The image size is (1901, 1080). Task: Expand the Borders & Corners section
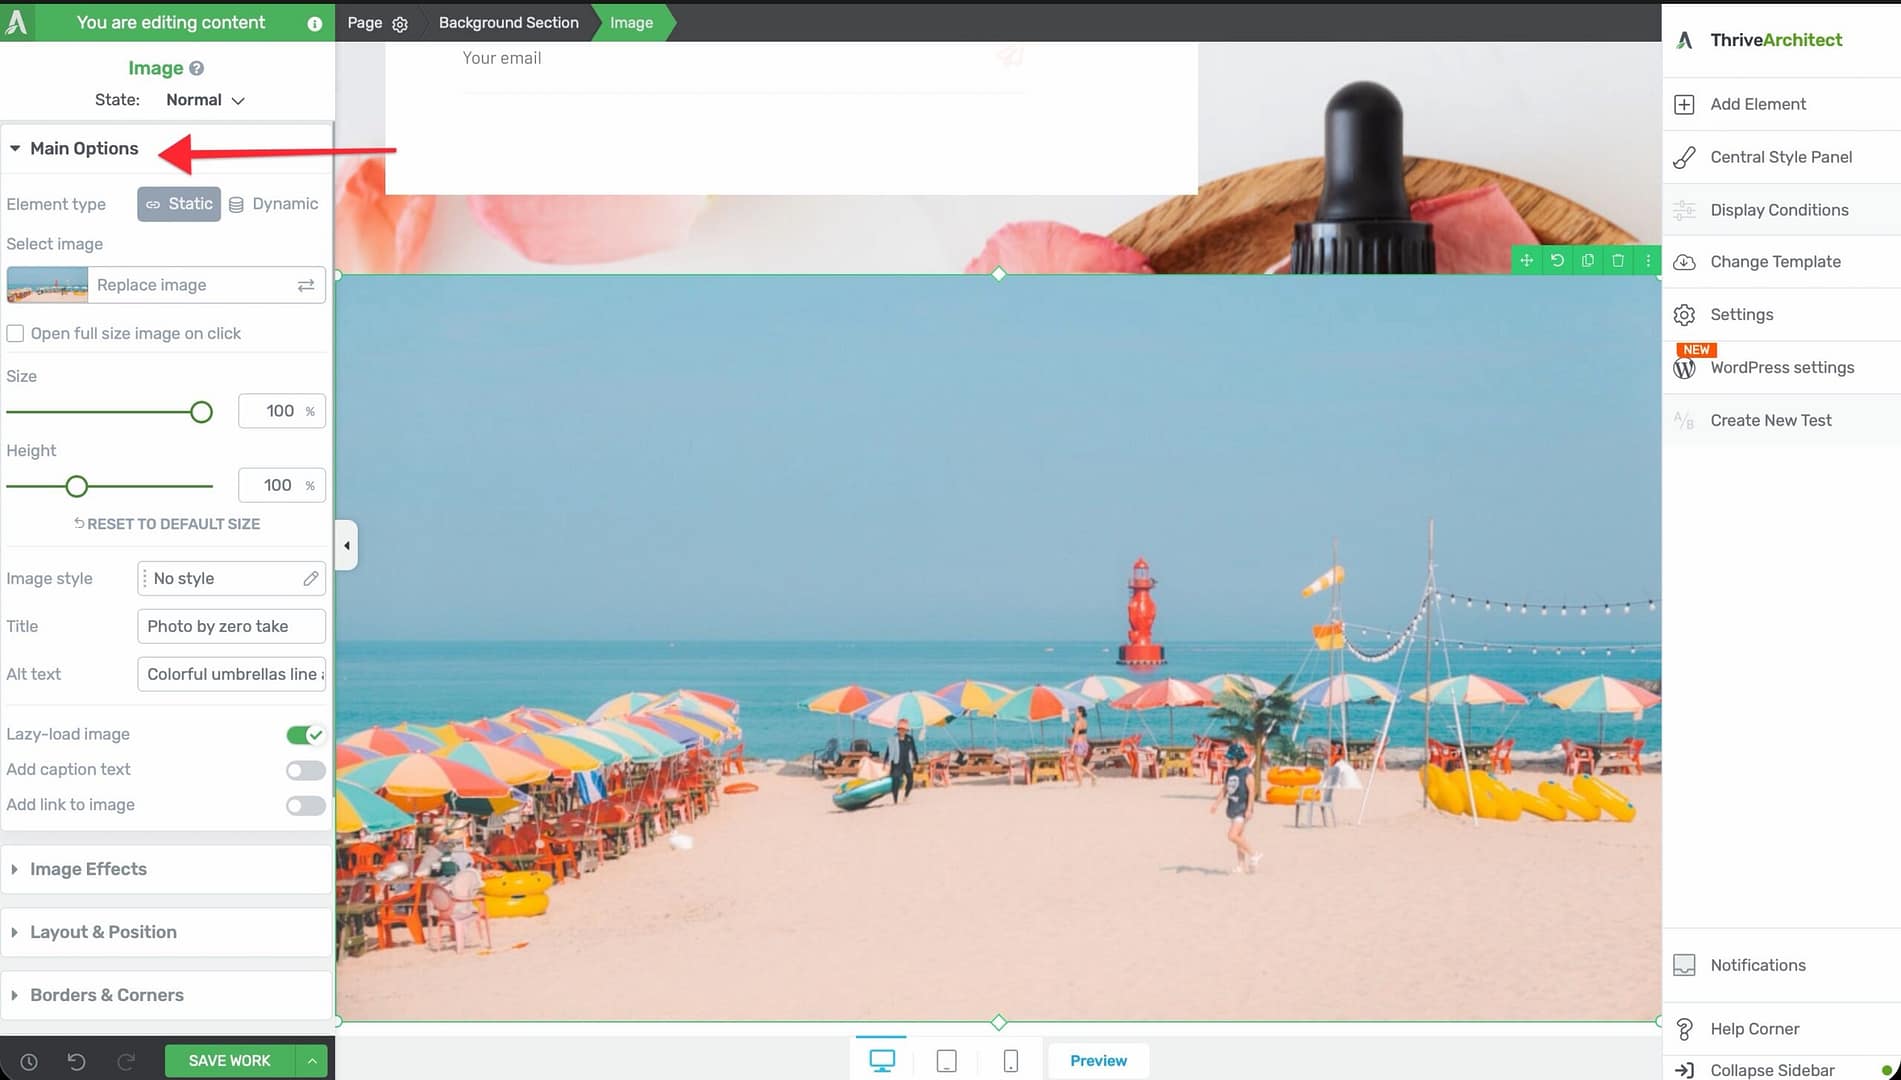coord(106,995)
